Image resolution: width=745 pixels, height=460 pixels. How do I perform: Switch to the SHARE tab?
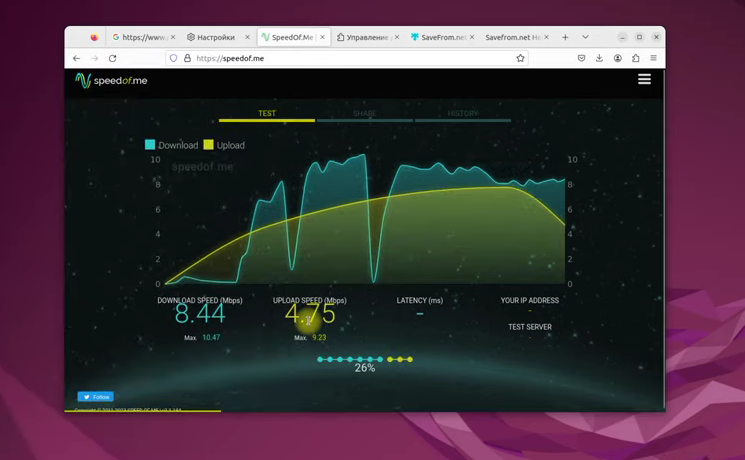click(x=364, y=114)
